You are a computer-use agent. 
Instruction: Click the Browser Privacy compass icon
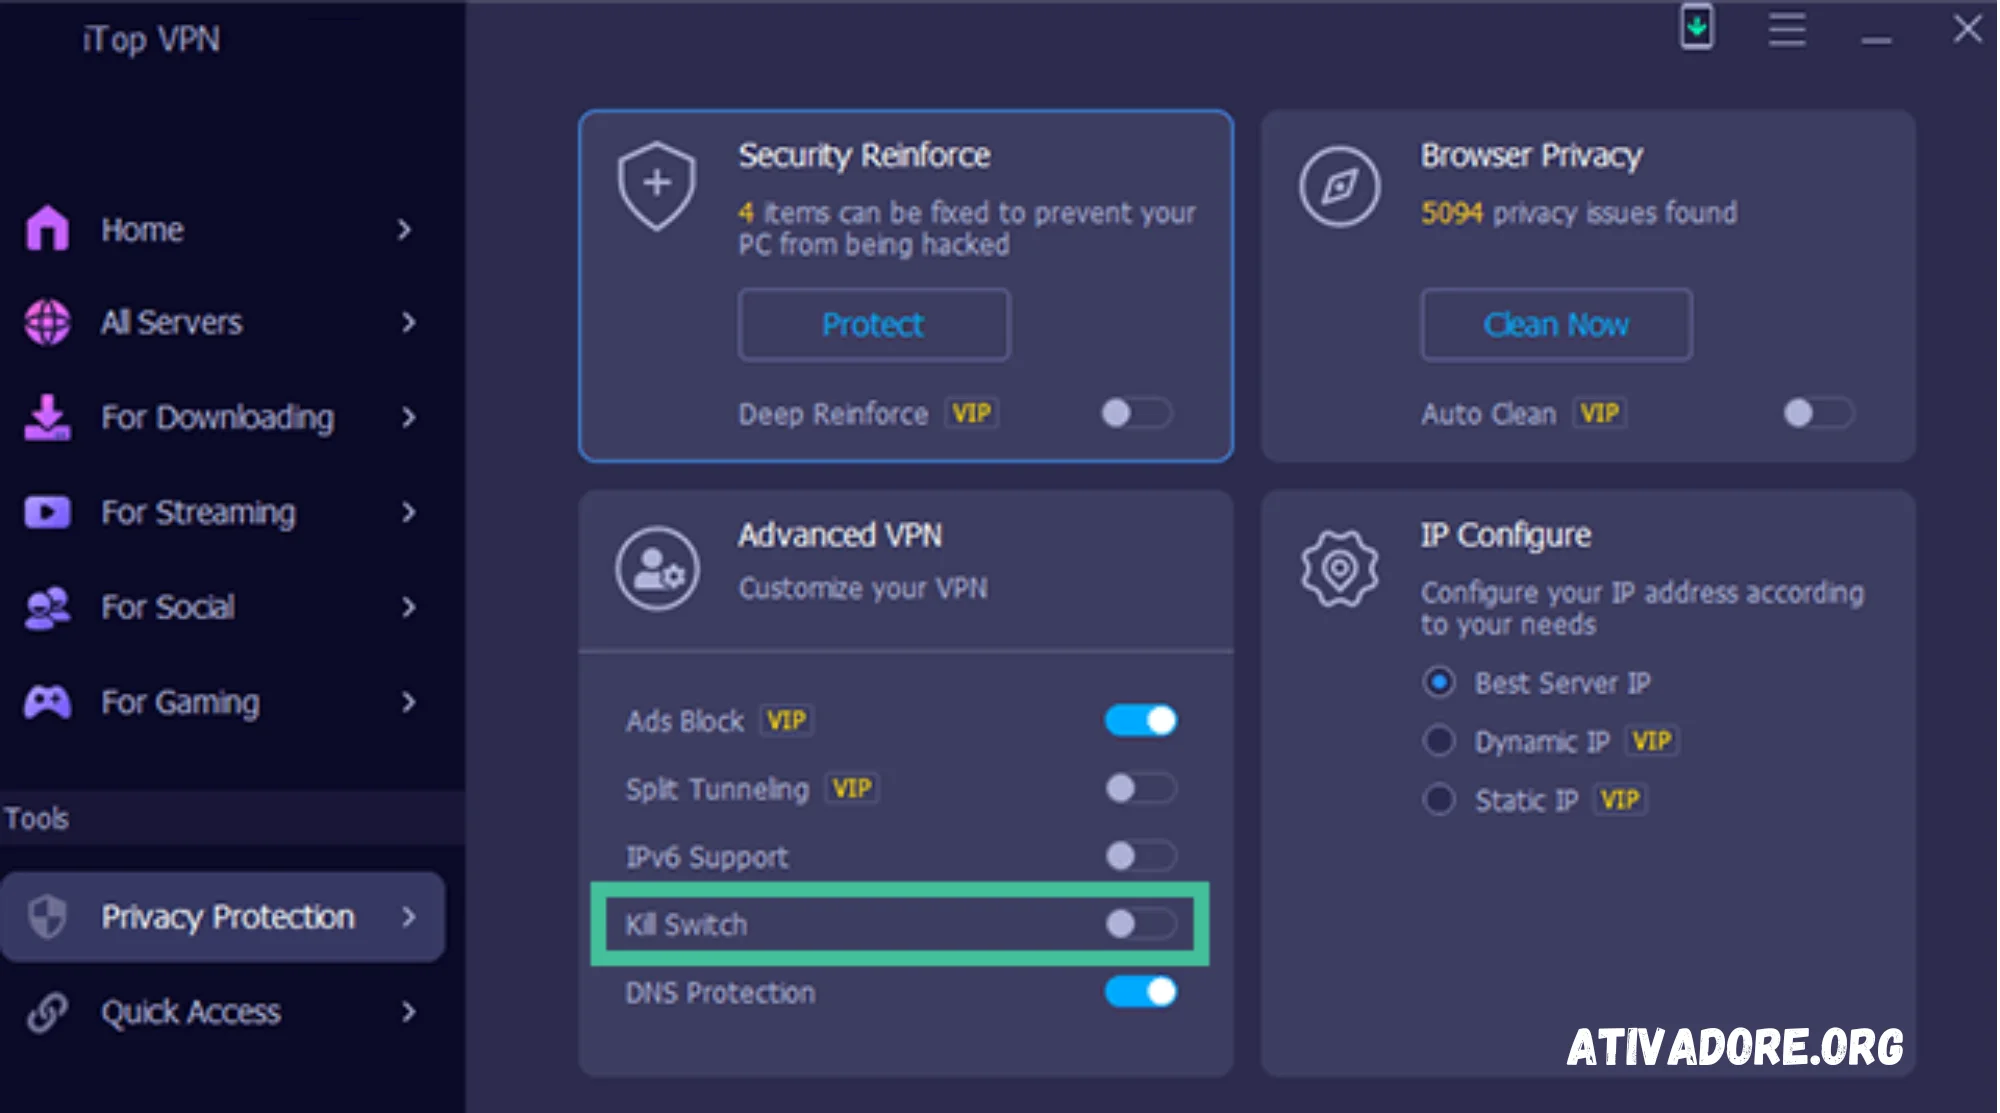pos(1340,186)
